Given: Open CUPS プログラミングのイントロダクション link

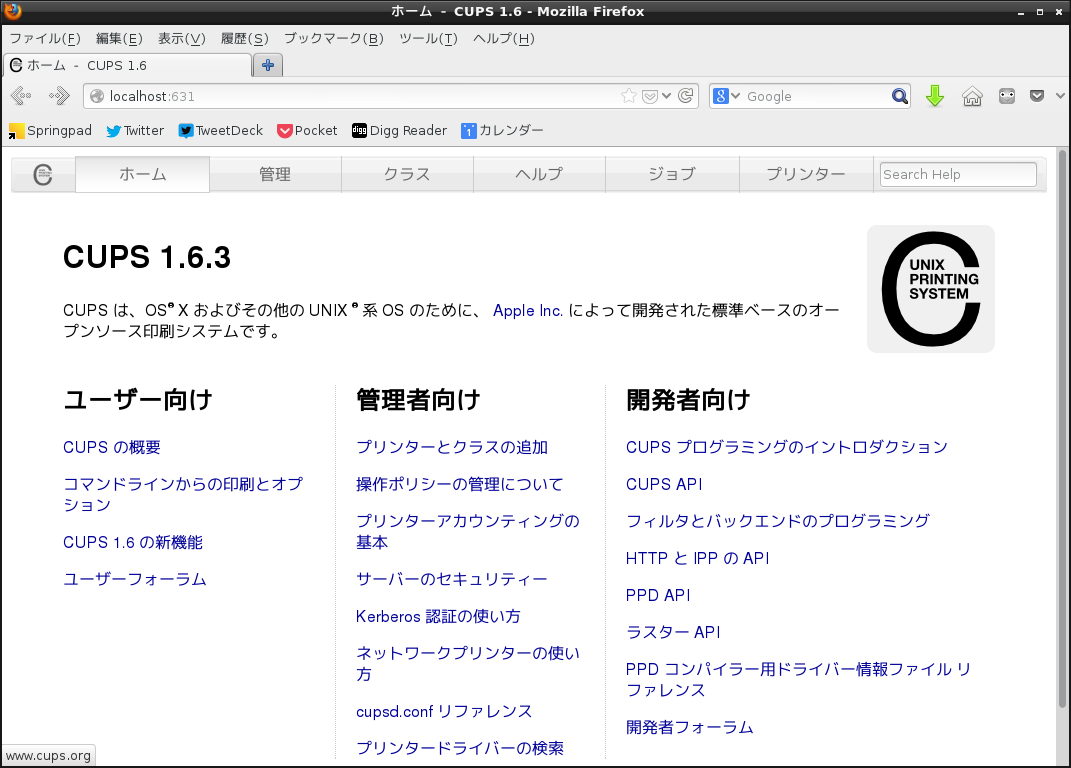Looking at the screenshot, I should click(787, 447).
